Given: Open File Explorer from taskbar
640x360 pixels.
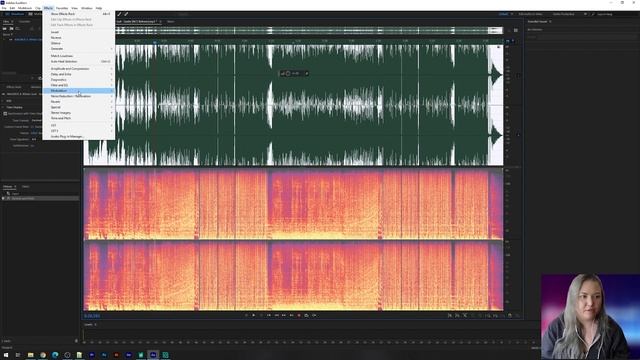Looking at the screenshot, I should point(31,355).
